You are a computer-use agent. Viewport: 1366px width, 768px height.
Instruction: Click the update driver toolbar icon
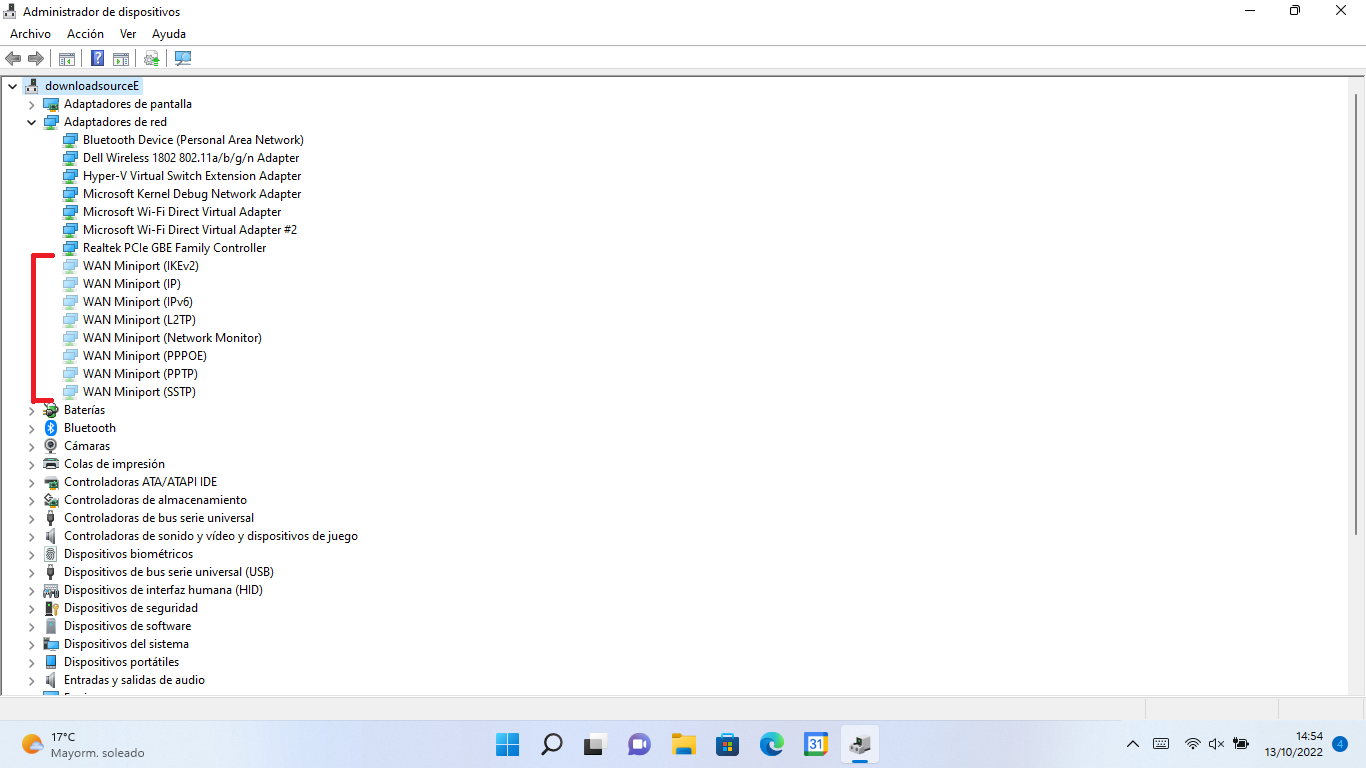152,58
